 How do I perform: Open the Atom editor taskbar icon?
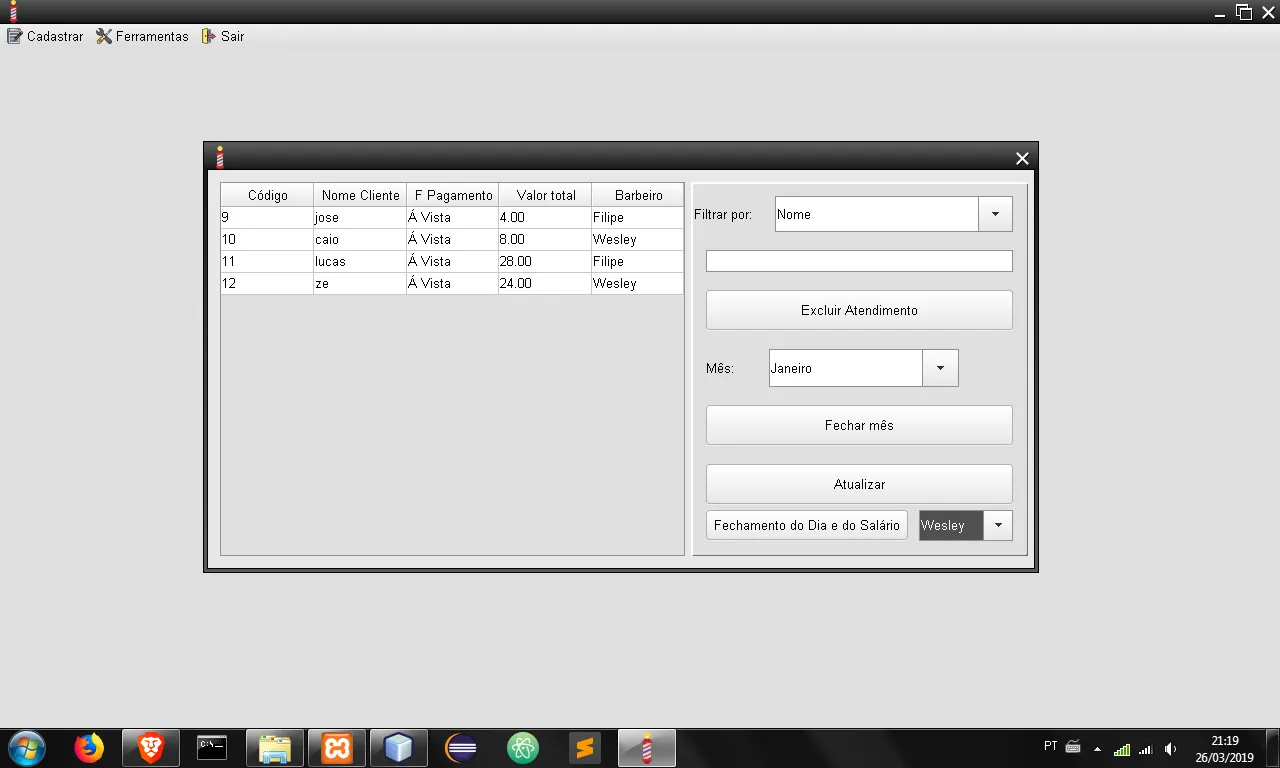[x=523, y=747]
